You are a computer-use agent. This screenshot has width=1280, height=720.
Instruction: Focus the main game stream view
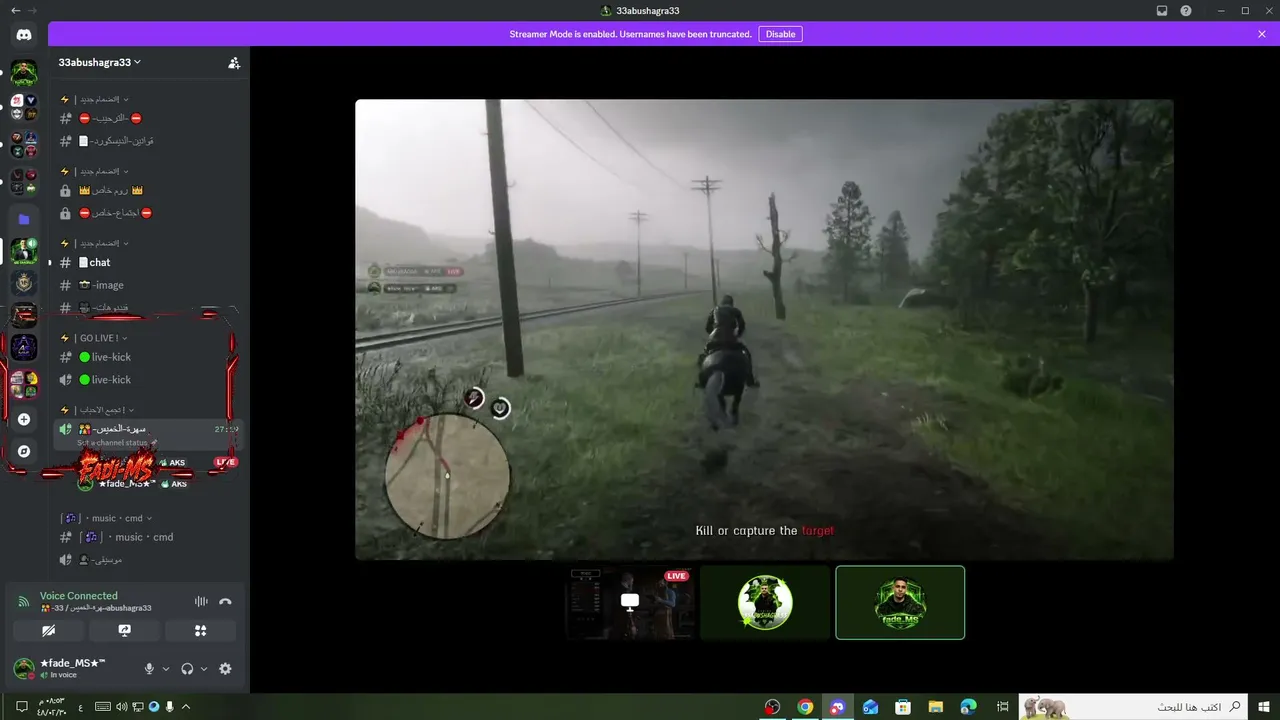pos(764,329)
